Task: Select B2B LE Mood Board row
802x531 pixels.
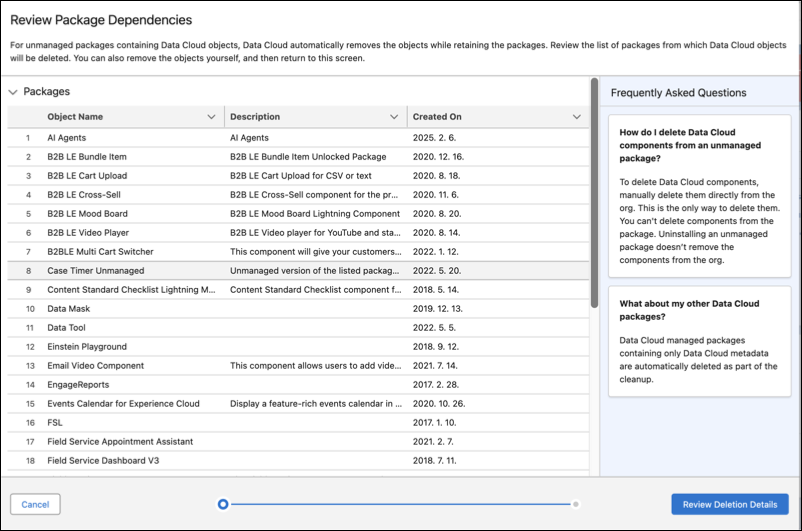Action: (x=298, y=213)
